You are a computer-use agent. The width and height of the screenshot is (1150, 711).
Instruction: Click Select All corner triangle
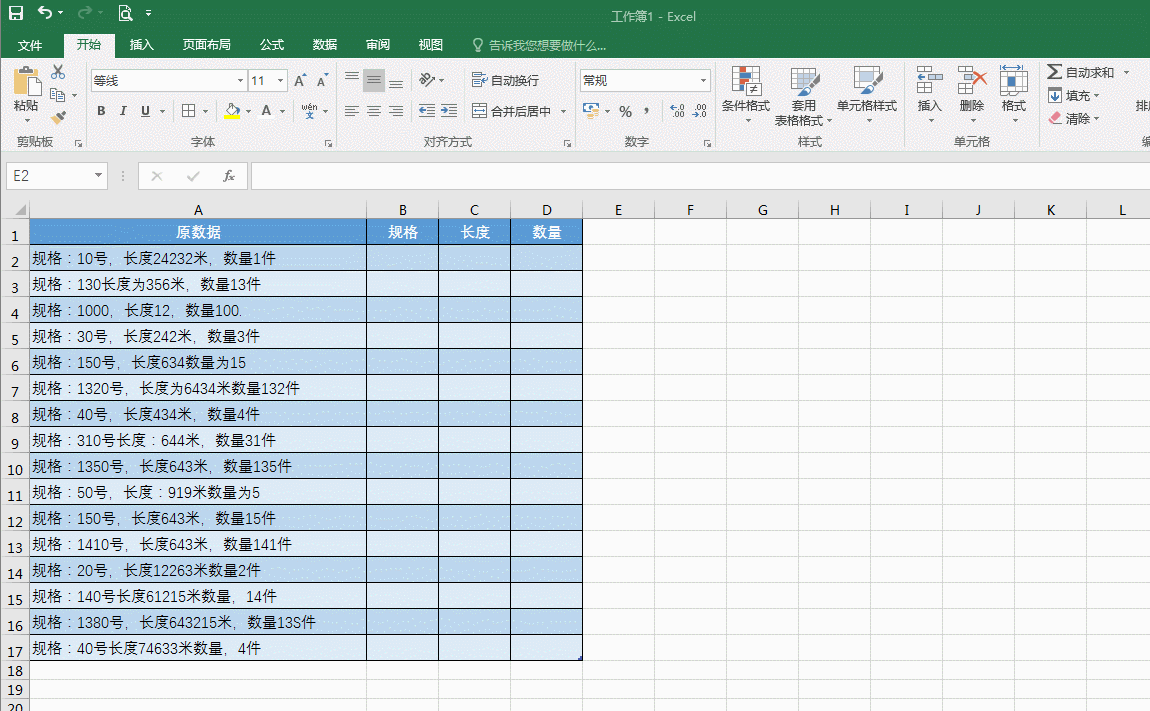(20, 210)
